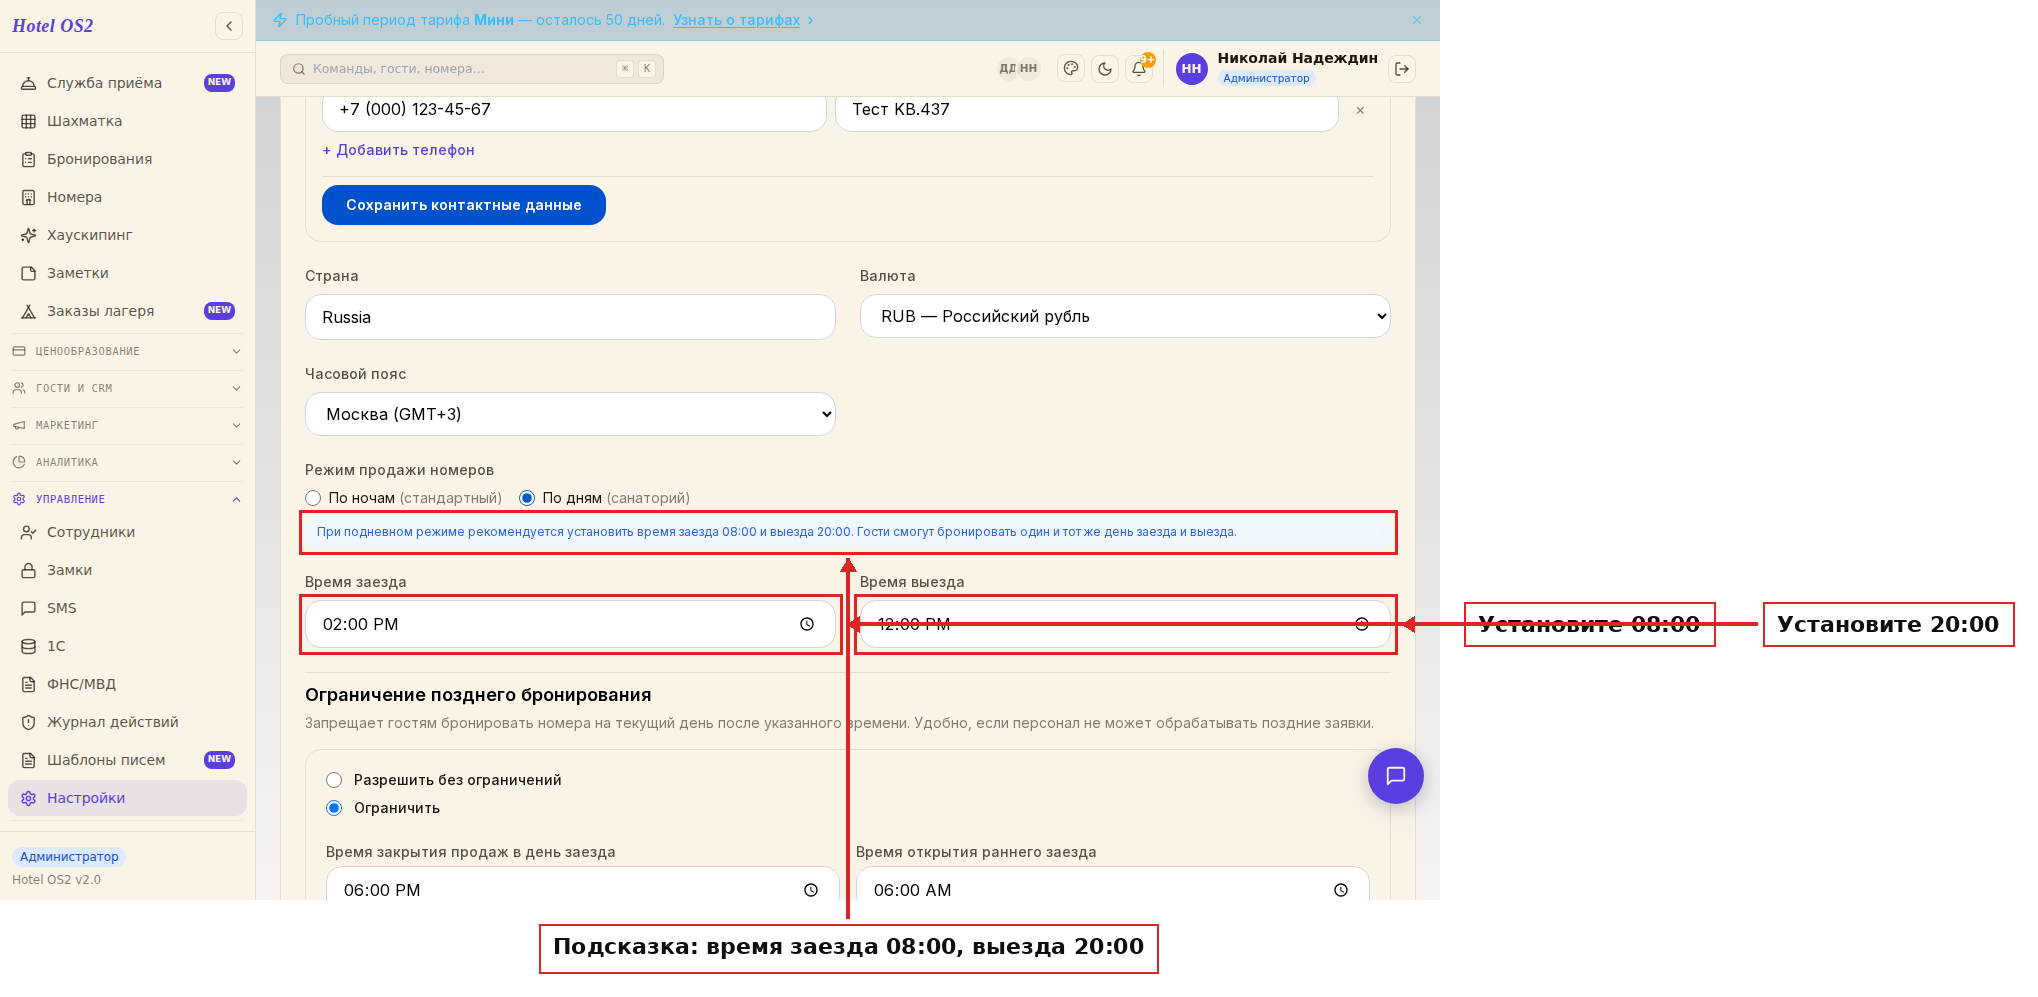Open Хаускипинг page
The height and width of the screenshot is (997, 2038).
tap(127, 235)
